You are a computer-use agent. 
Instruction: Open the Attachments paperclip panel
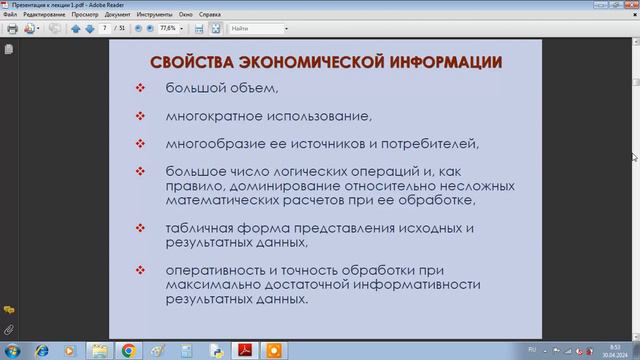[x=9, y=329]
